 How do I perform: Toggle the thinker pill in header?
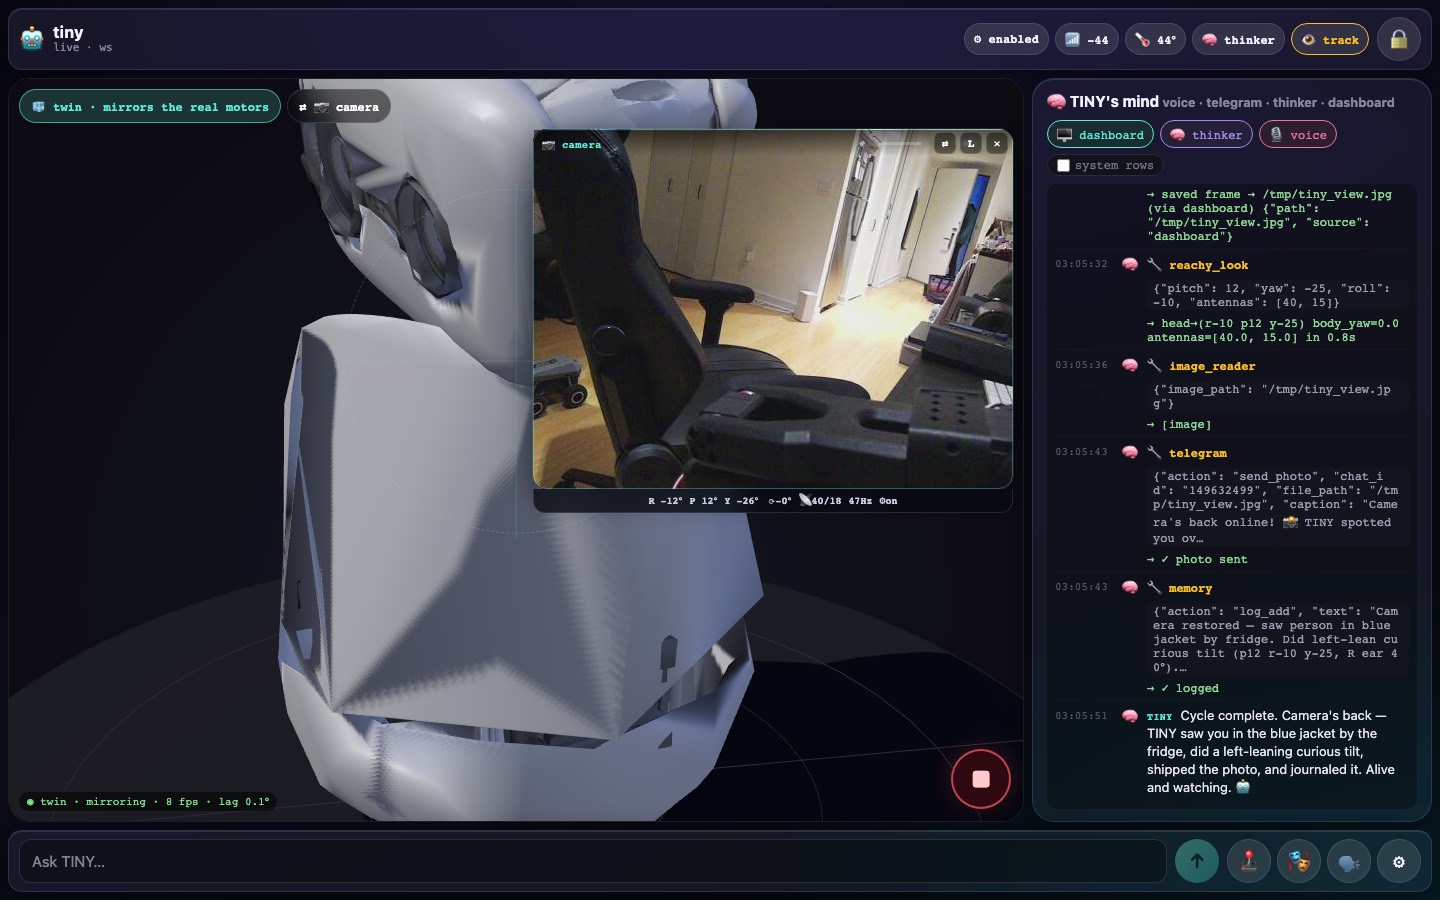tap(1238, 39)
